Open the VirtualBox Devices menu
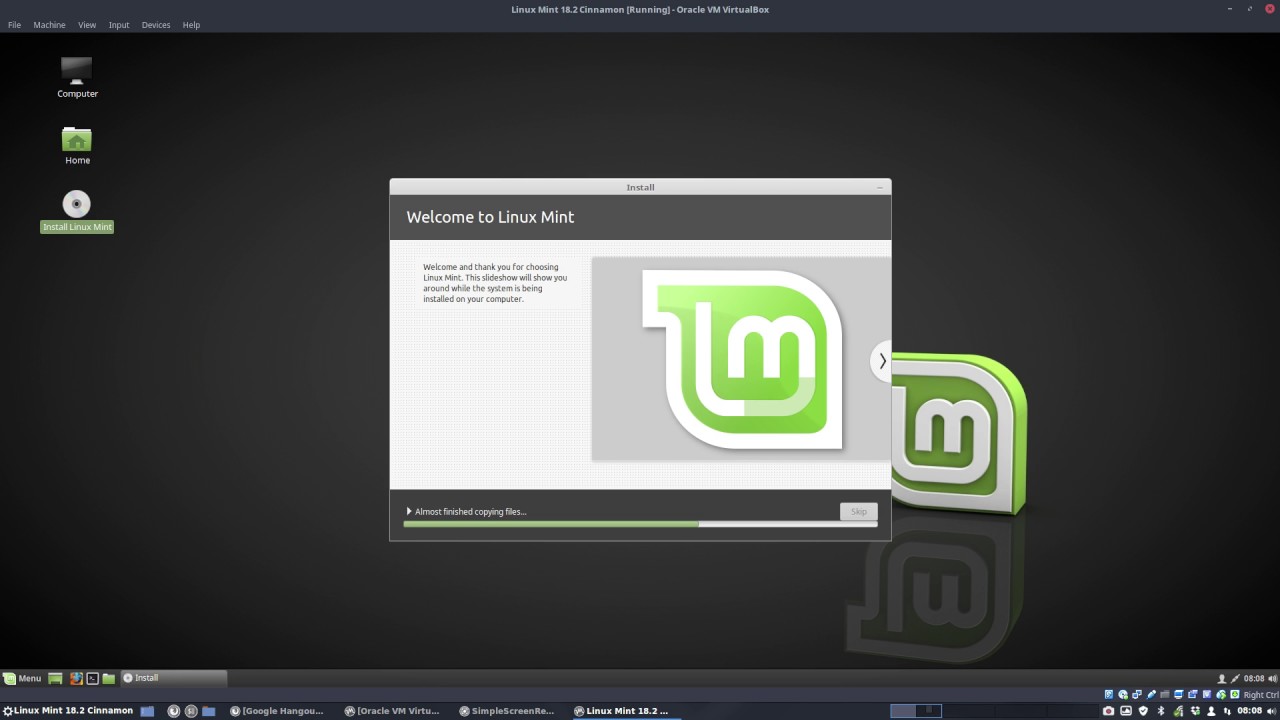The width and height of the screenshot is (1280, 720). coord(156,25)
